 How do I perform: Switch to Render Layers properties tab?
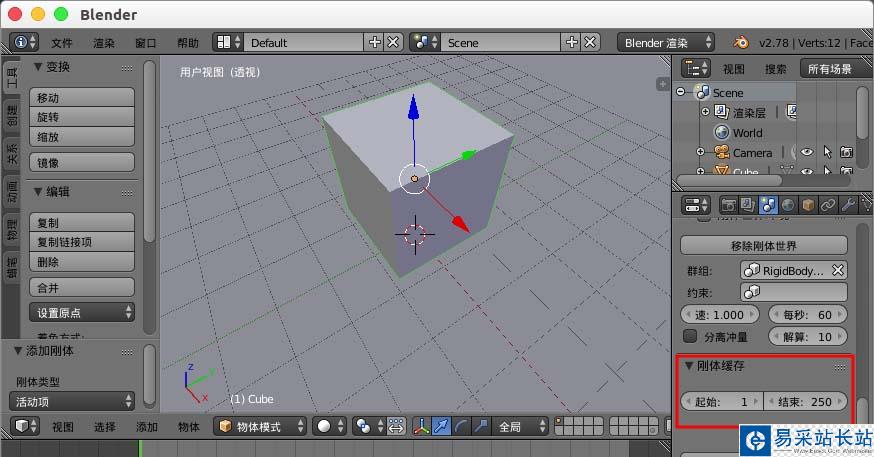pos(747,205)
